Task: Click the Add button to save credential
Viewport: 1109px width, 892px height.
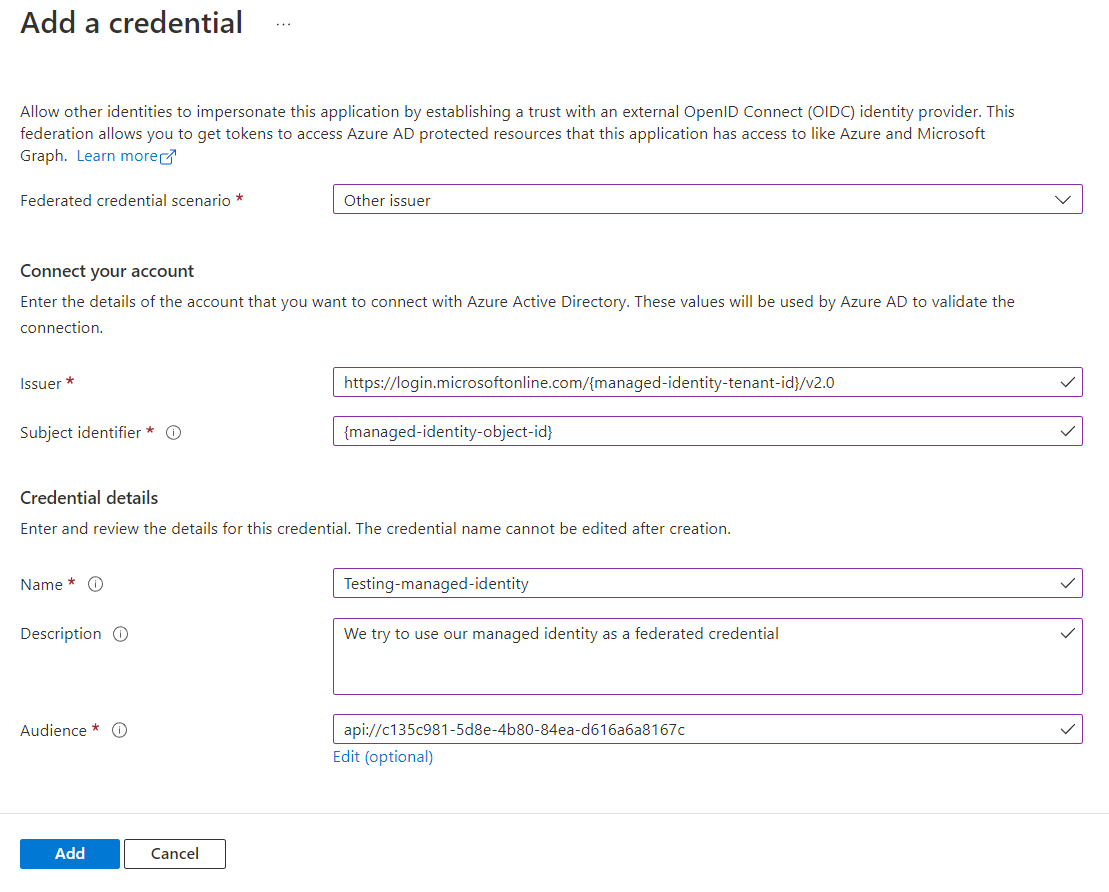Action: point(69,853)
